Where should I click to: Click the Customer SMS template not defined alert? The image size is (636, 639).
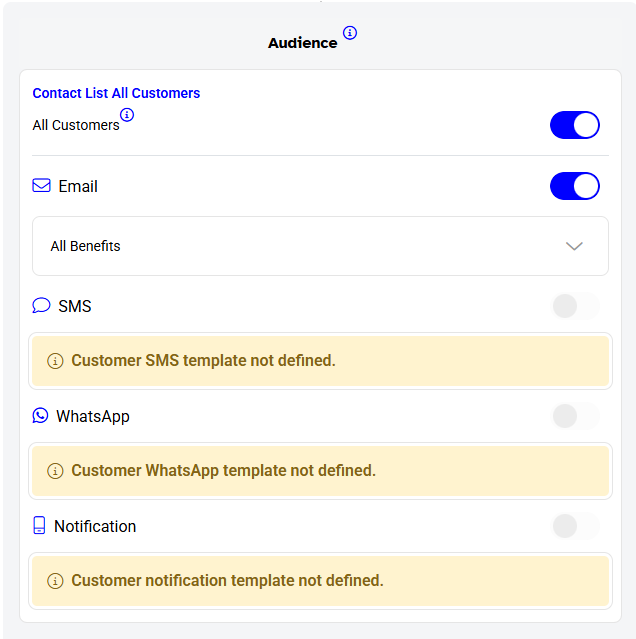[320, 361]
